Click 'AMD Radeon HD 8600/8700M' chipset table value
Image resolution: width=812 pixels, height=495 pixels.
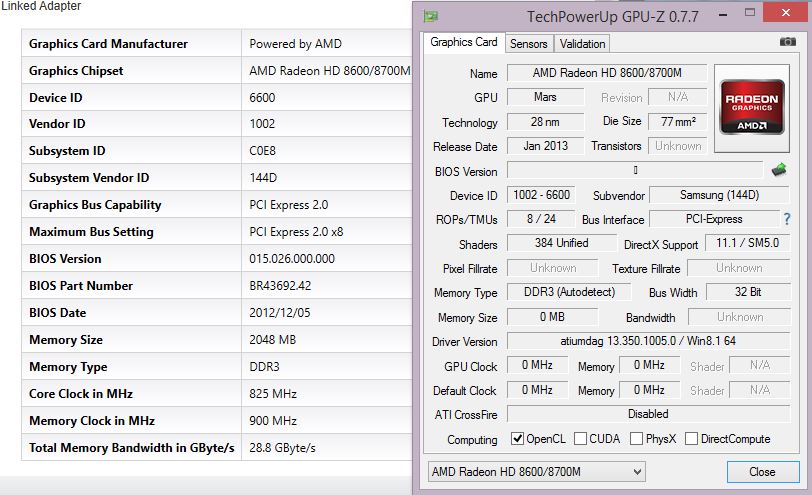point(330,71)
